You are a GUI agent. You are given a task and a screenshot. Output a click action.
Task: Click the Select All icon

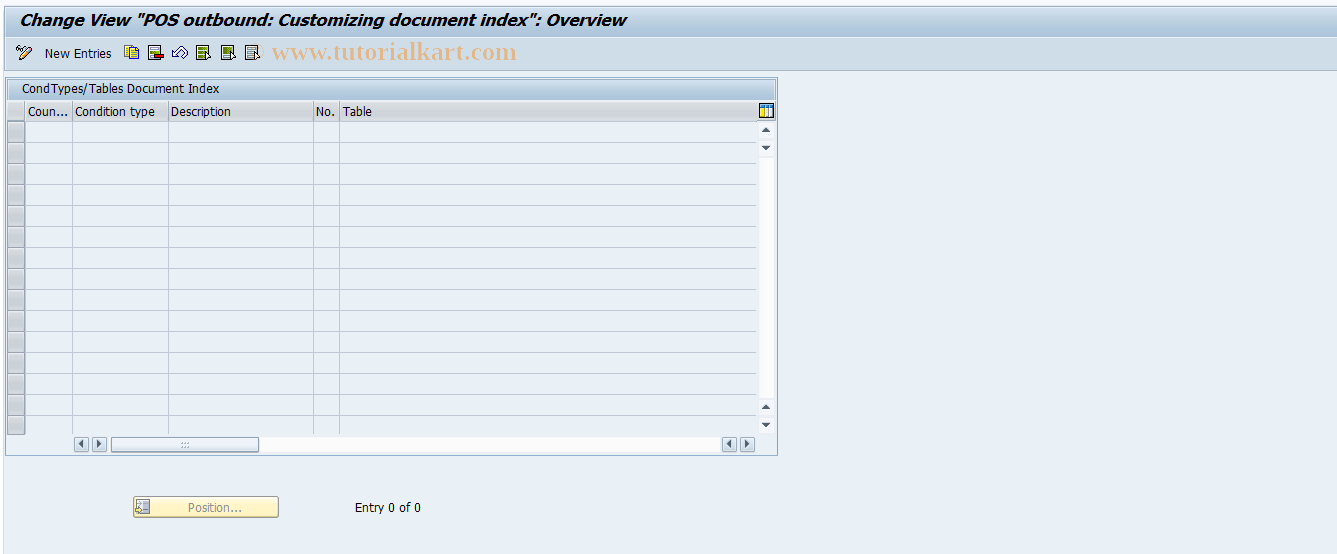pyautogui.click(x=204, y=53)
